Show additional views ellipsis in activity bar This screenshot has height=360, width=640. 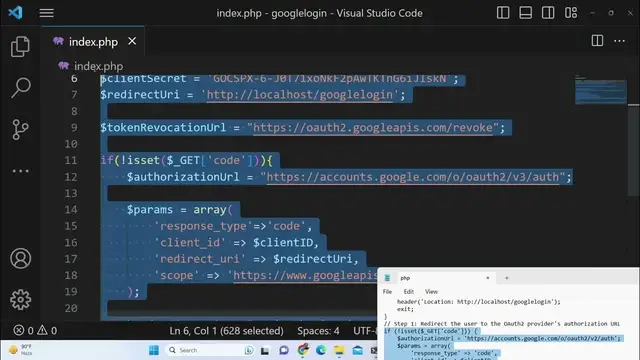(x=20, y=171)
